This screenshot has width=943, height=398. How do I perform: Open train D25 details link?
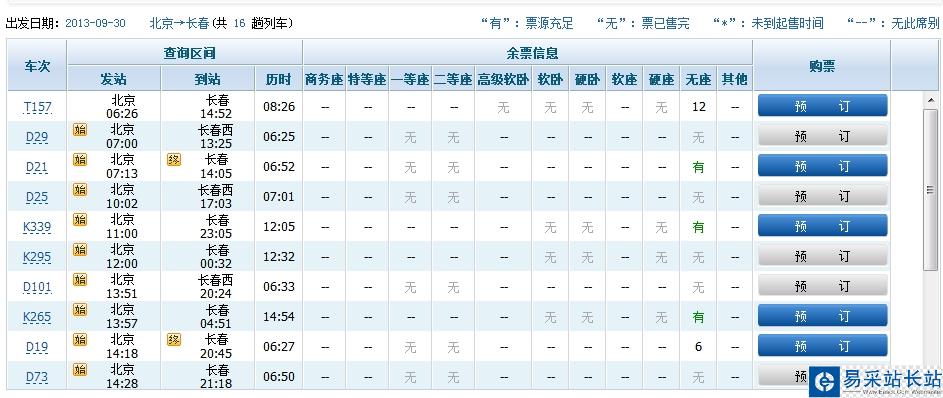(37, 197)
